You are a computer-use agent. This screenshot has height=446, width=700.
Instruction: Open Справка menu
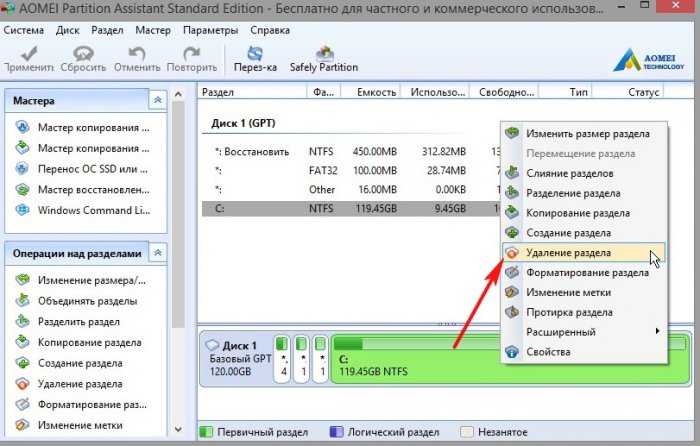[x=270, y=30]
